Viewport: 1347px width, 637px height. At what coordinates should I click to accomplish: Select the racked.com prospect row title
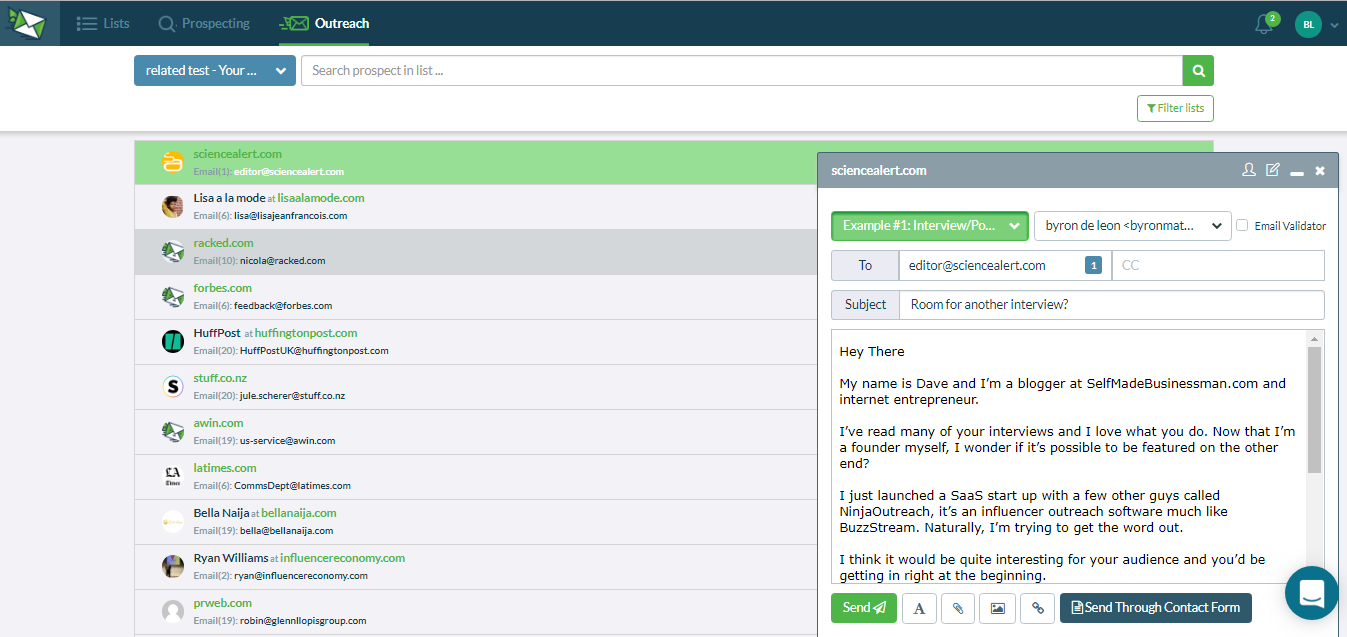[x=223, y=243]
